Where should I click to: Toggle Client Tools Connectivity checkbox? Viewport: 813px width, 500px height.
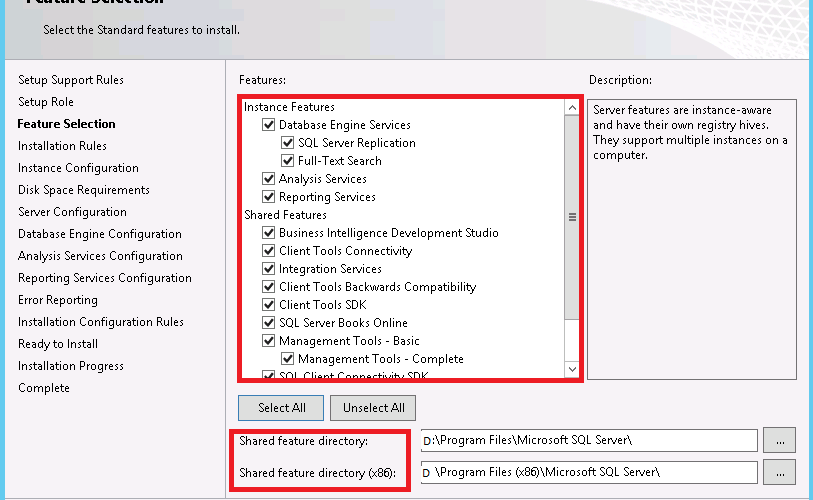(x=269, y=251)
